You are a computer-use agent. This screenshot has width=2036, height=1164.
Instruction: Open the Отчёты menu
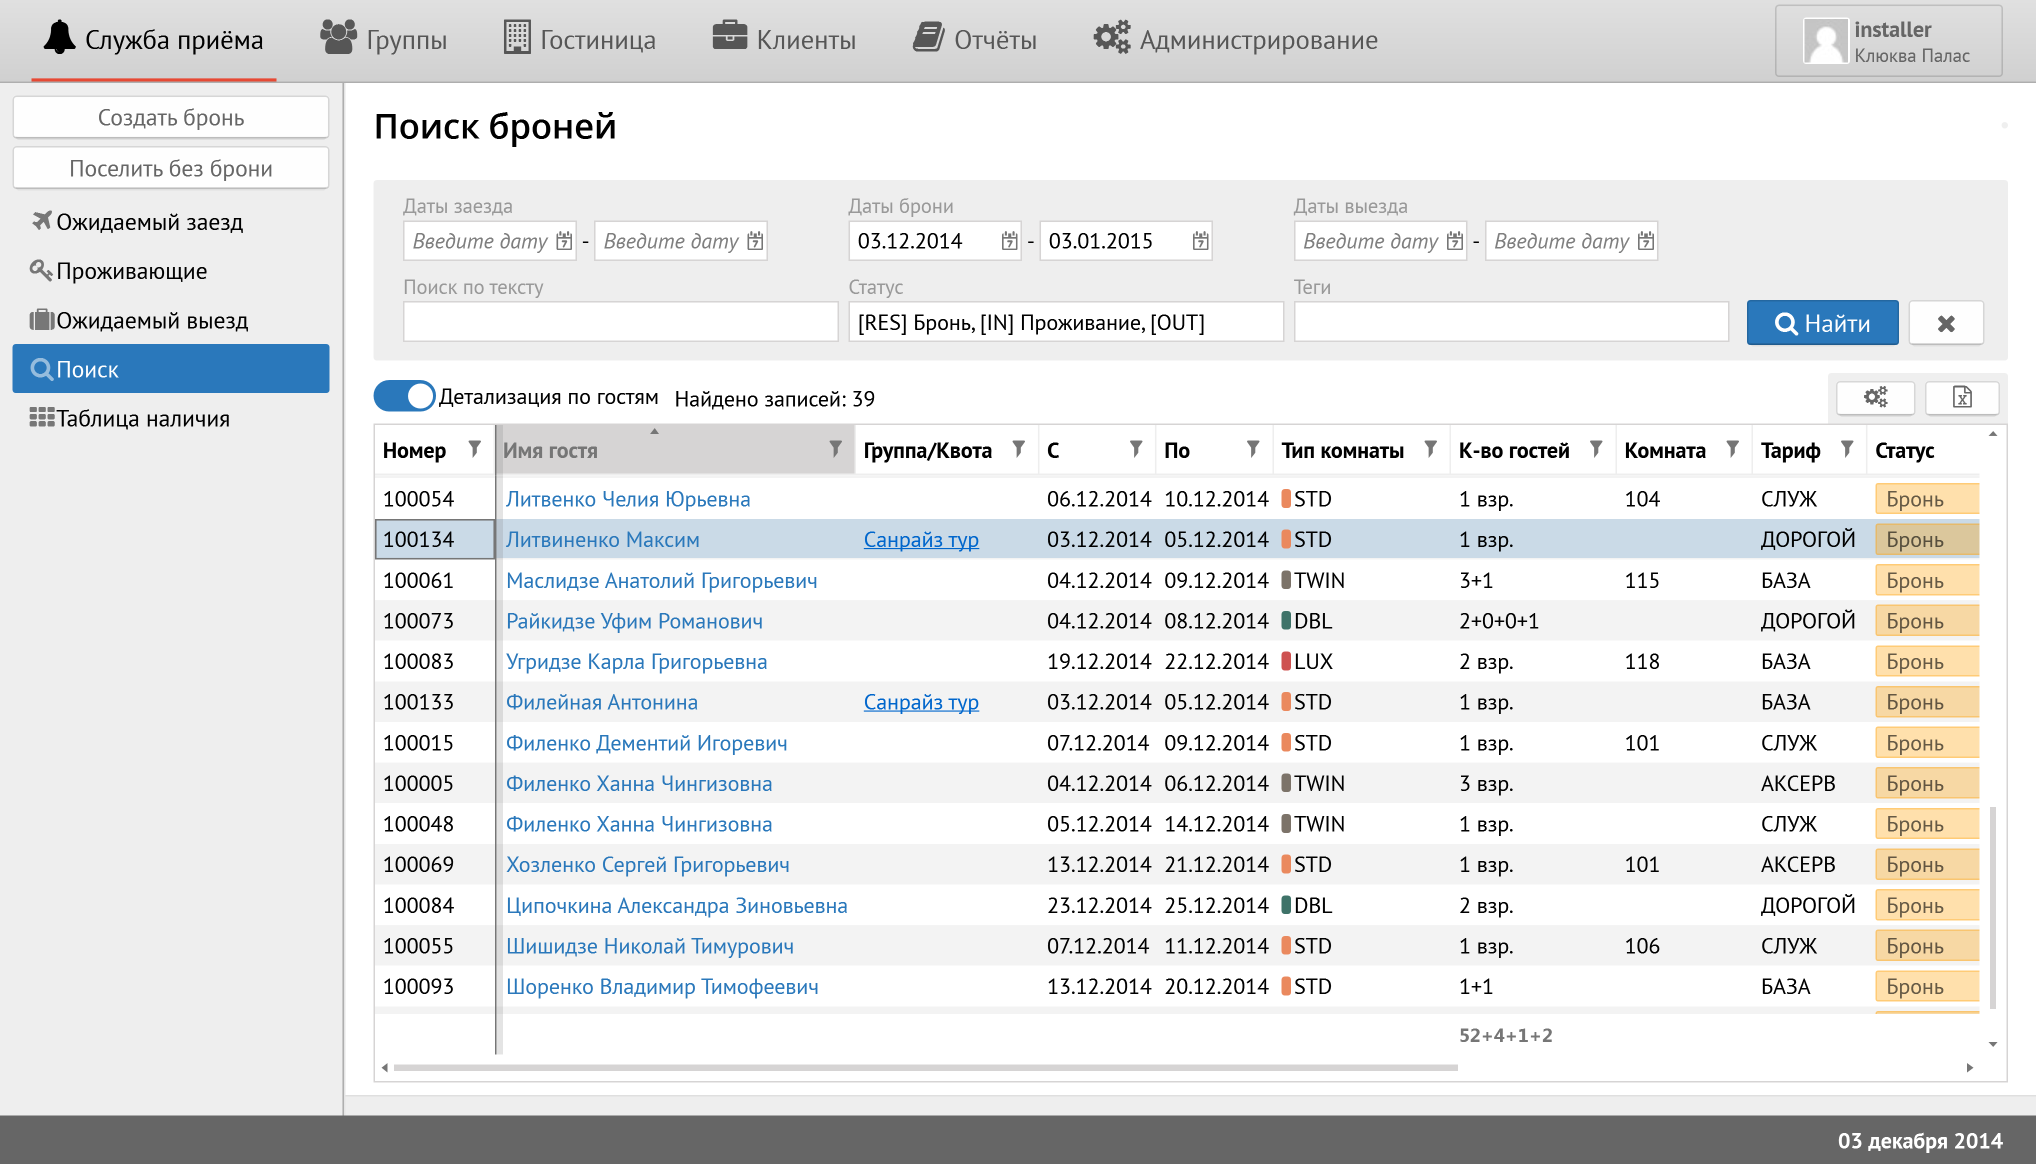[975, 40]
